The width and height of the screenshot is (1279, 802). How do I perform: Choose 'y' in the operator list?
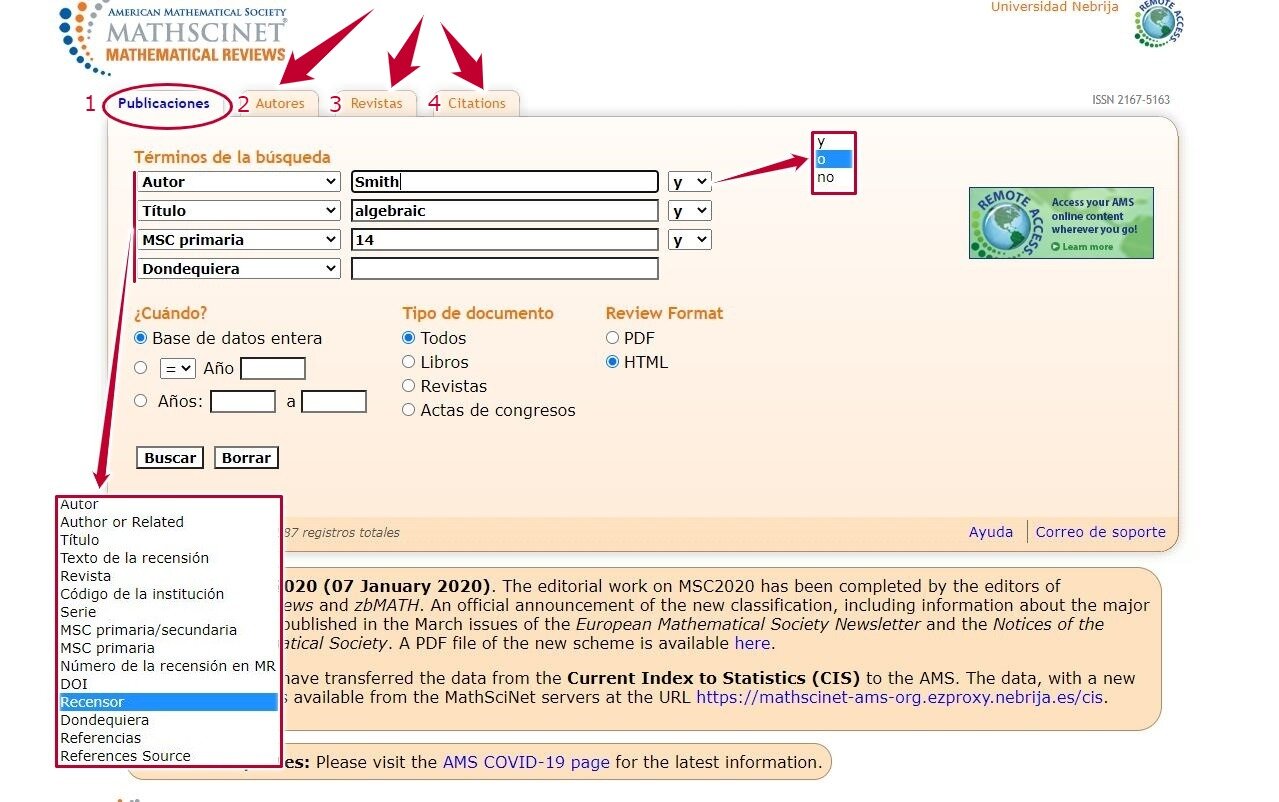coord(834,142)
